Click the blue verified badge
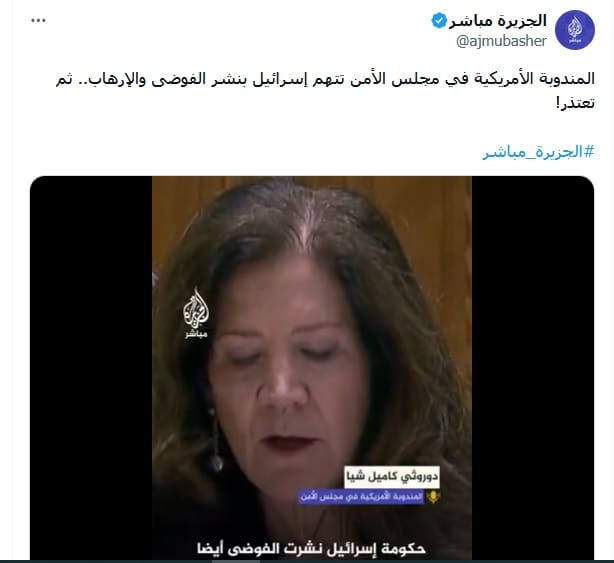 point(439,20)
